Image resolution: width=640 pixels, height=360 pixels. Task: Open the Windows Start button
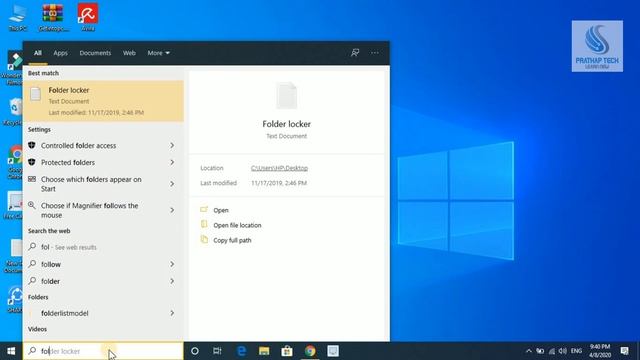point(11,351)
